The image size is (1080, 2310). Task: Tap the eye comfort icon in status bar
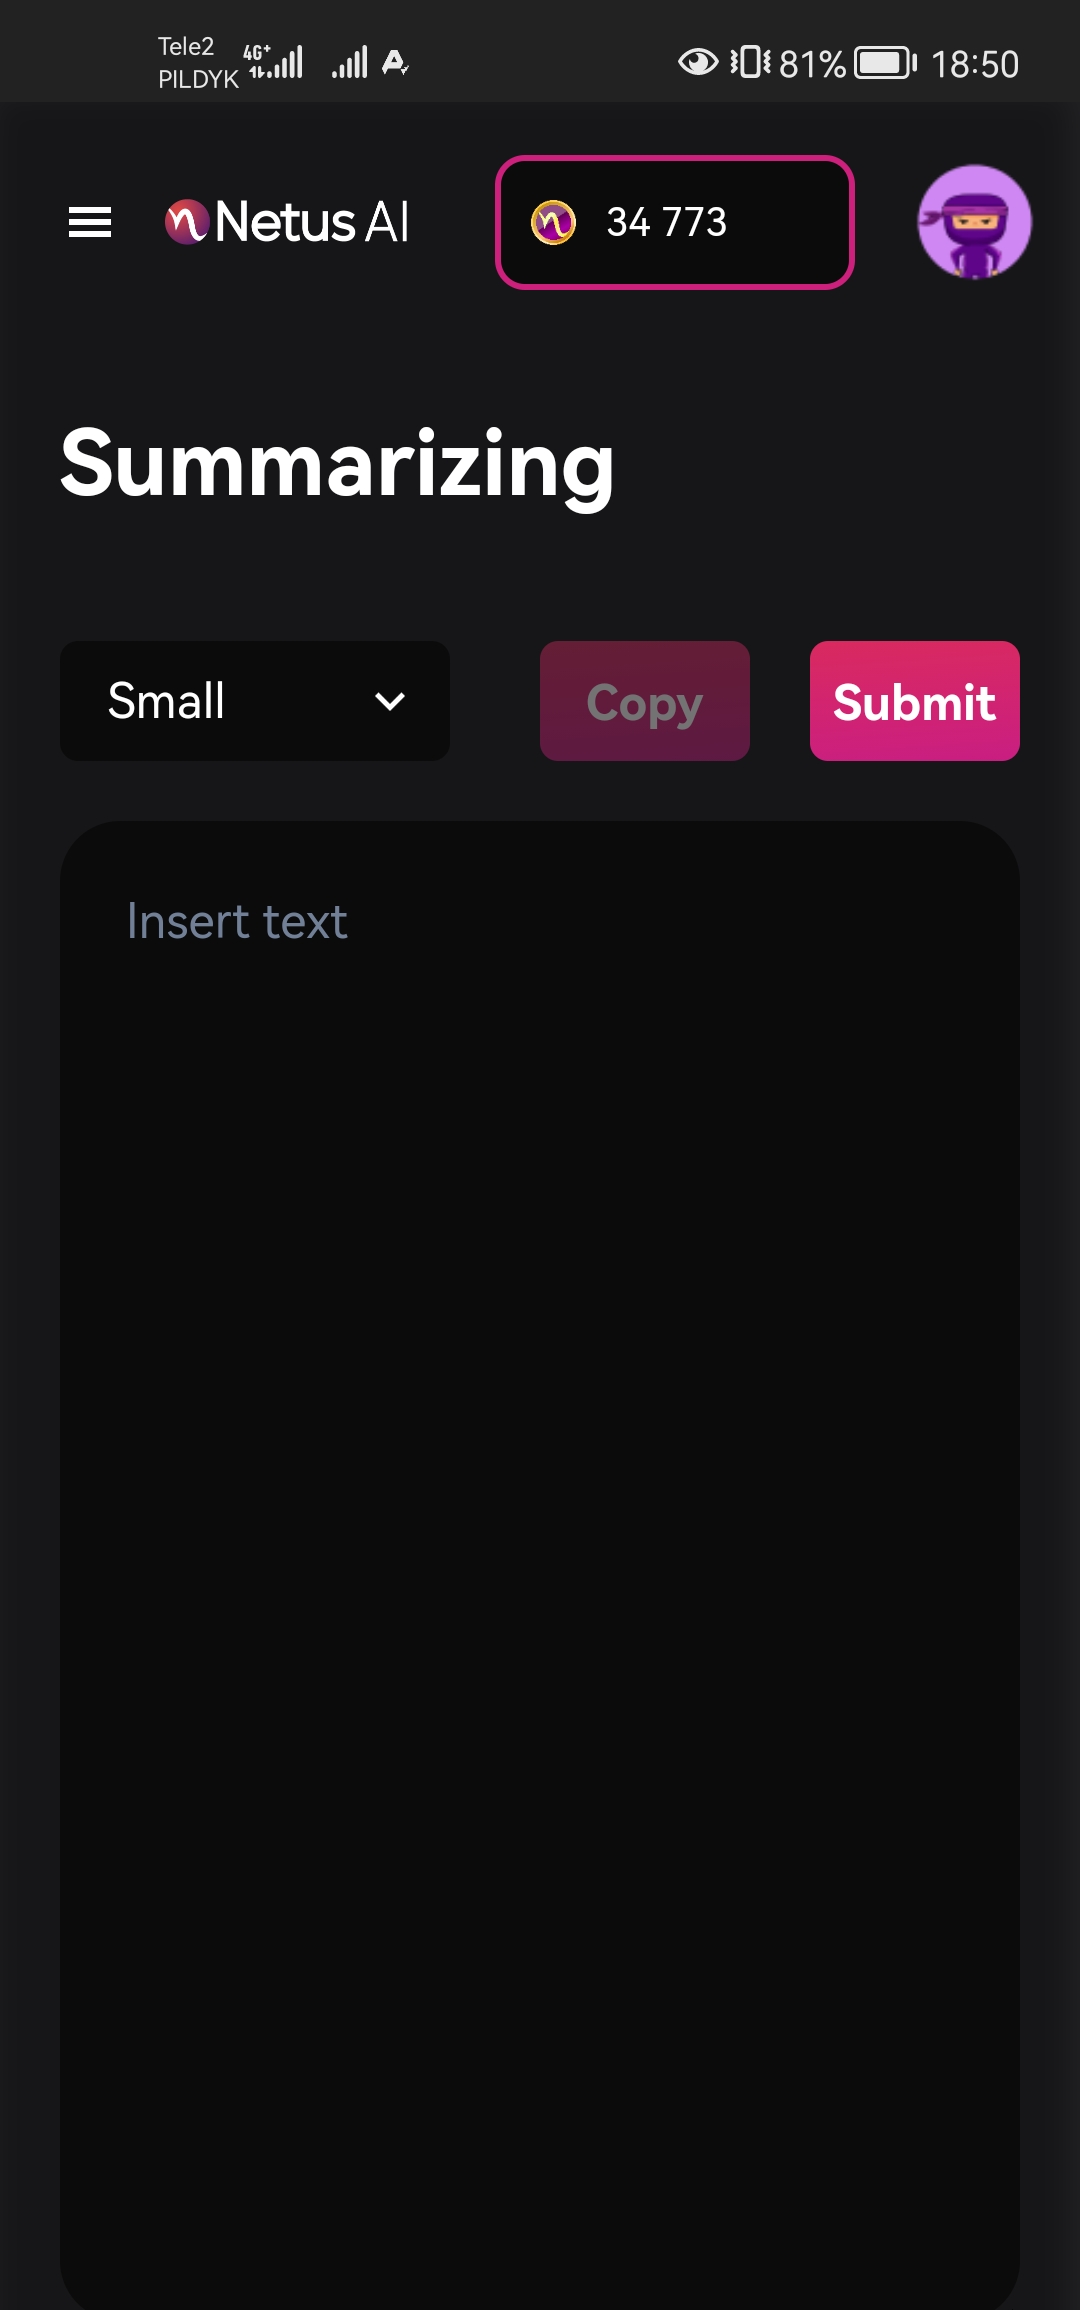(x=698, y=63)
